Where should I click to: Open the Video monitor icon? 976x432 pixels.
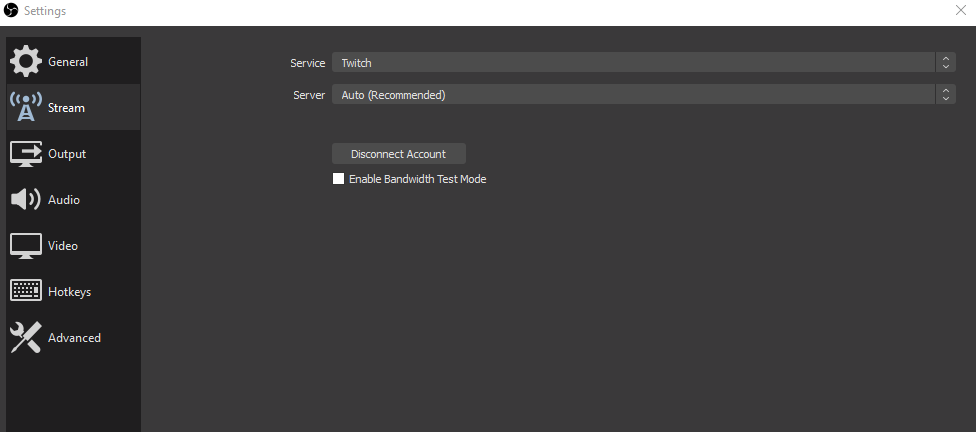[x=26, y=246]
